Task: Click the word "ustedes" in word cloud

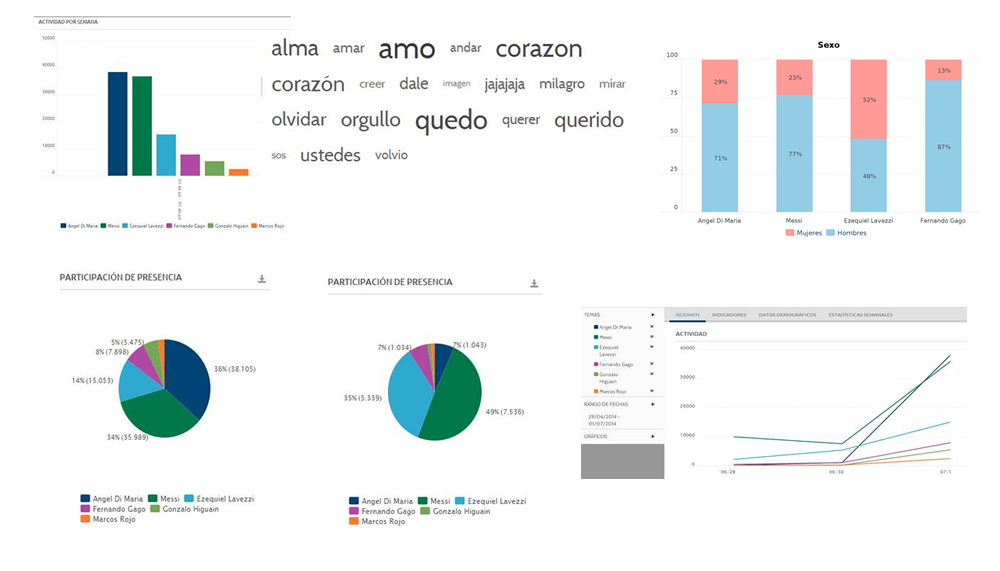Action: click(330, 155)
